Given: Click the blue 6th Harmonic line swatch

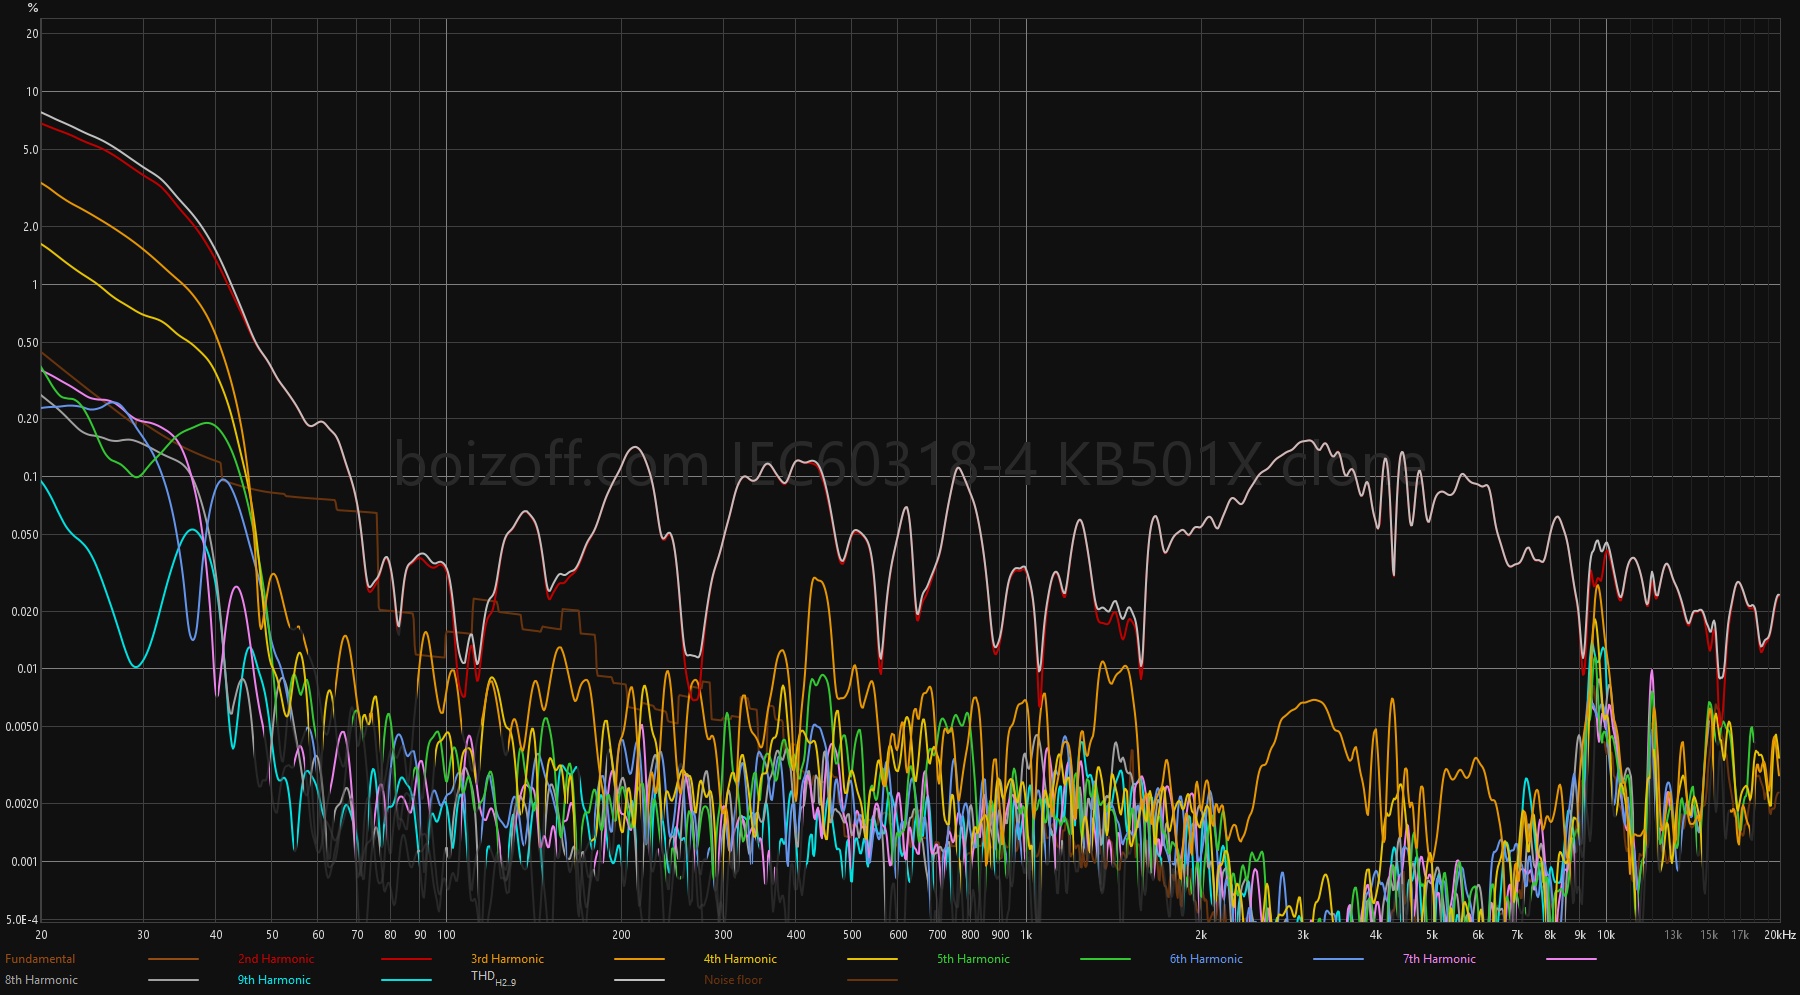Looking at the screenshot, I should click(1338, 959).
